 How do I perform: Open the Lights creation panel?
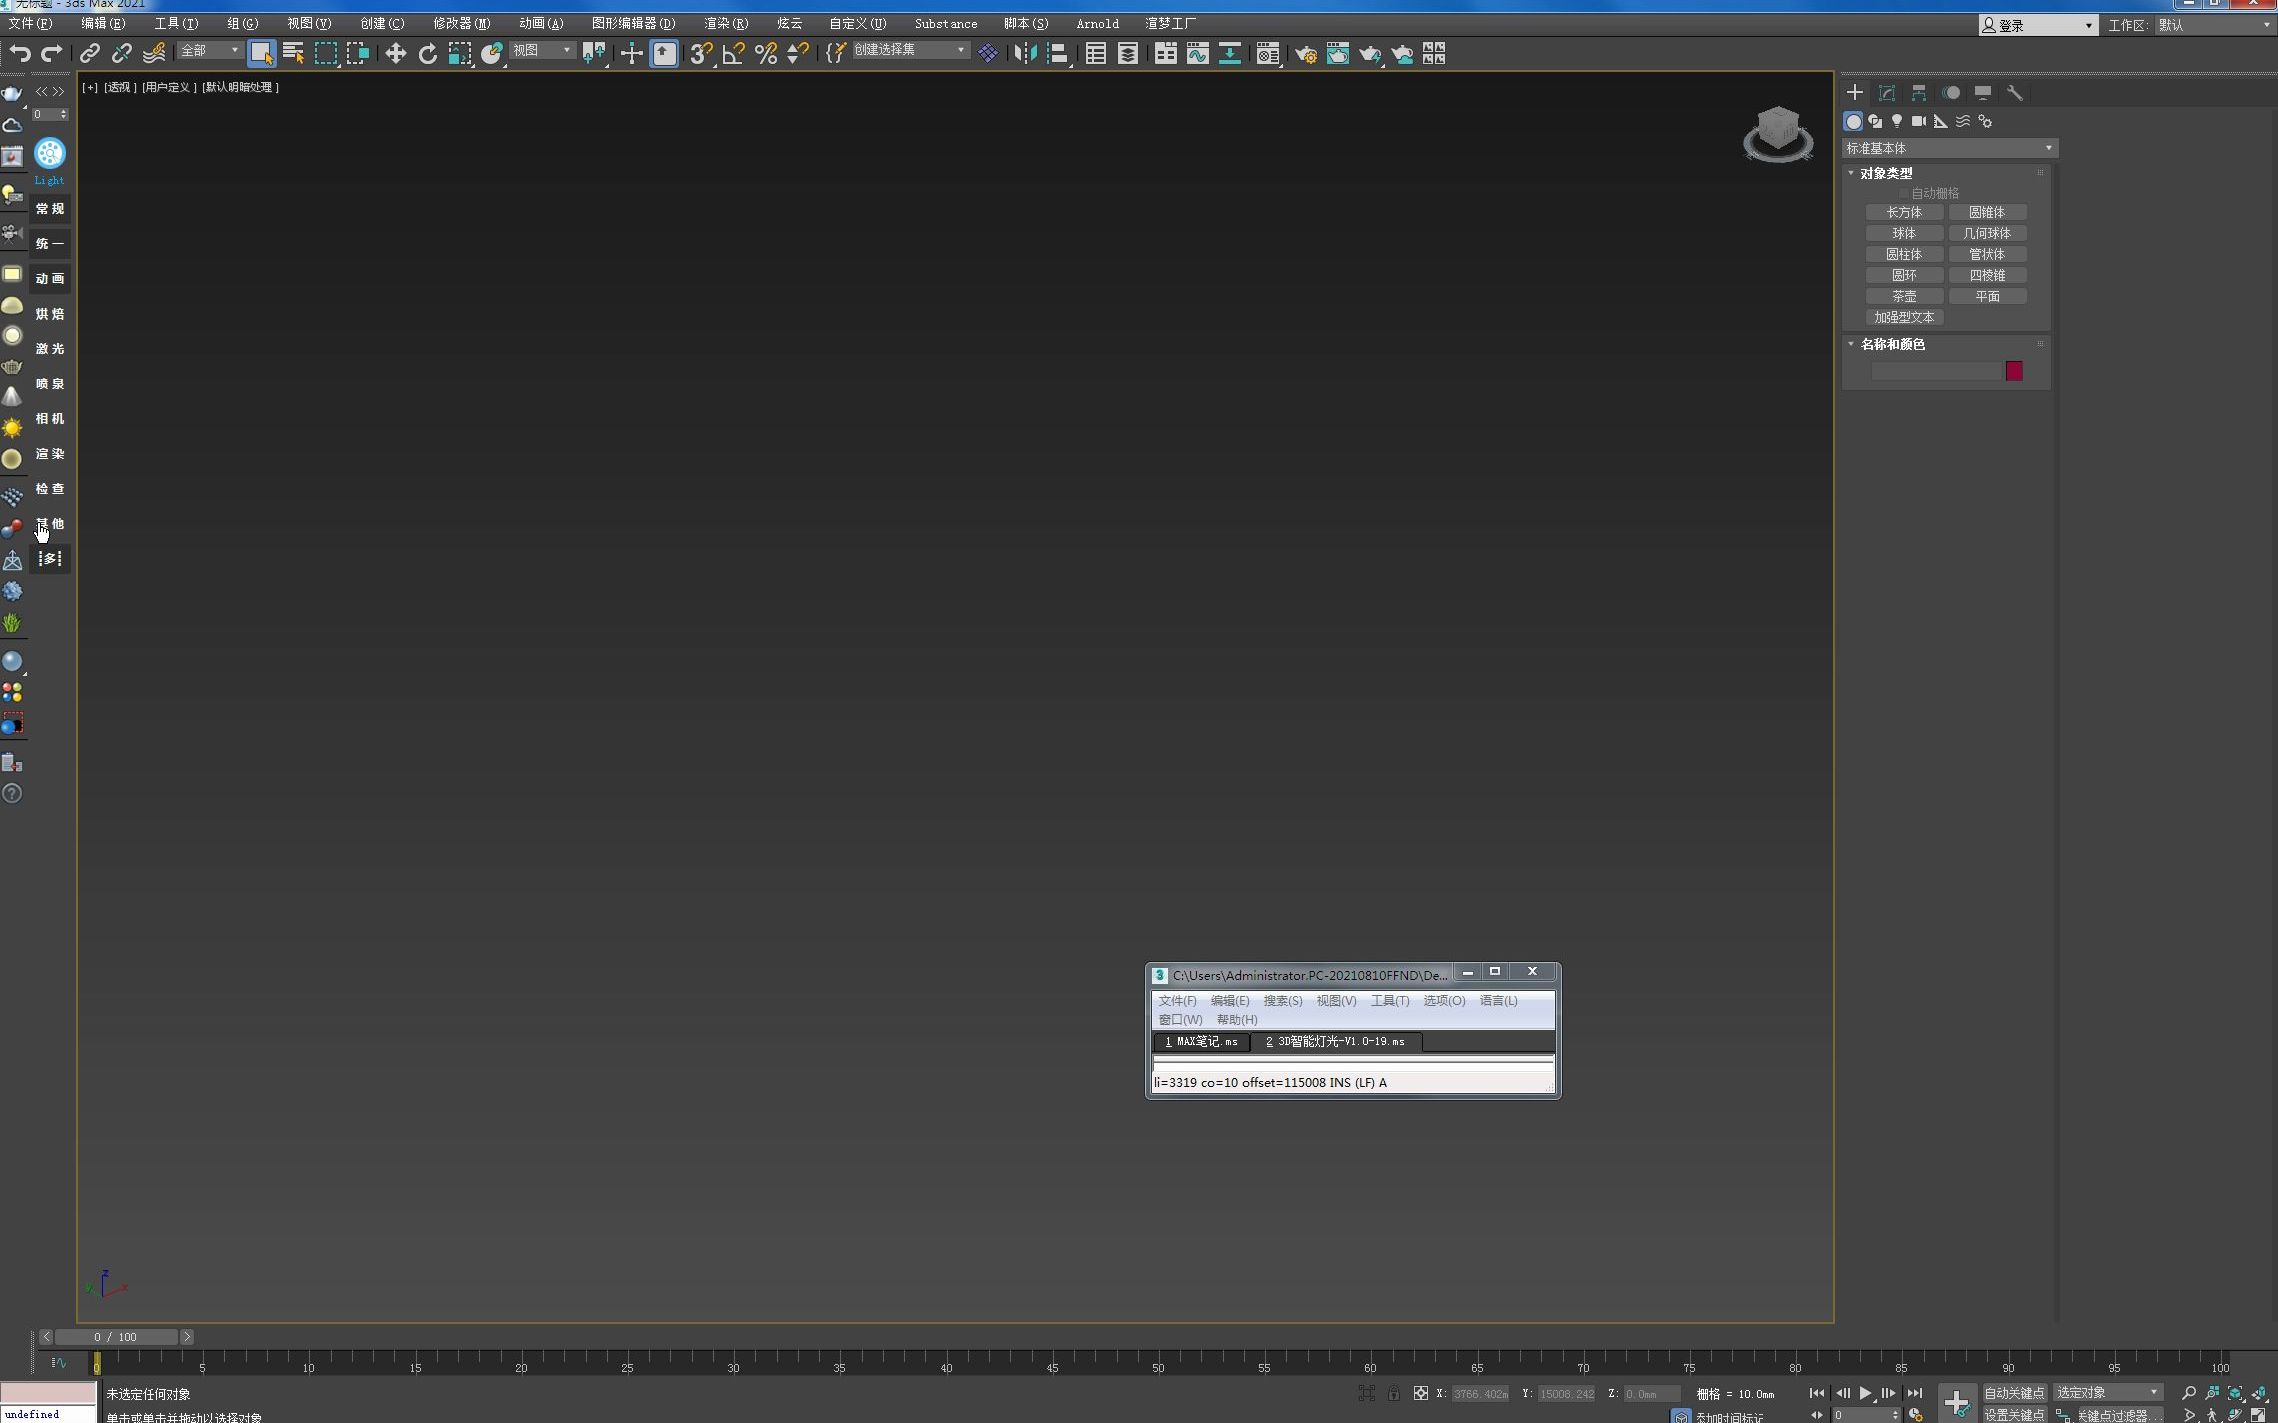tap(1896, 121)
